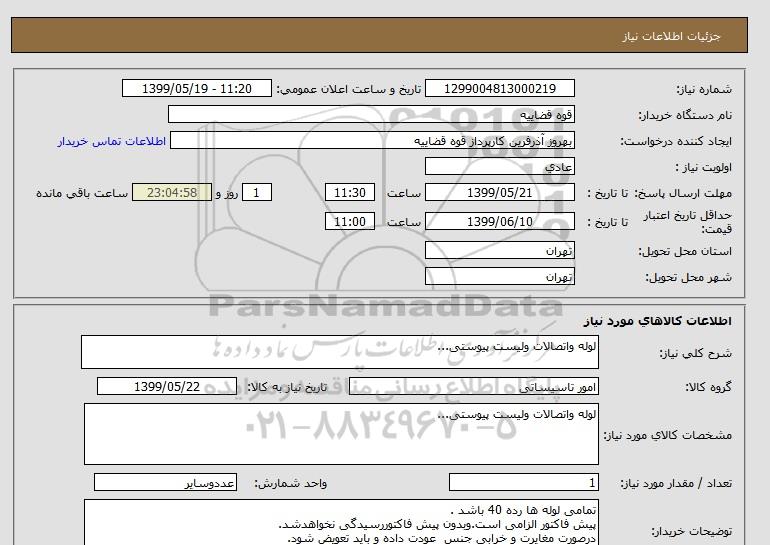The height and width of the screenshot is (545, 770).
Task: Click the remaining days field showing 1
Action: 257,192
